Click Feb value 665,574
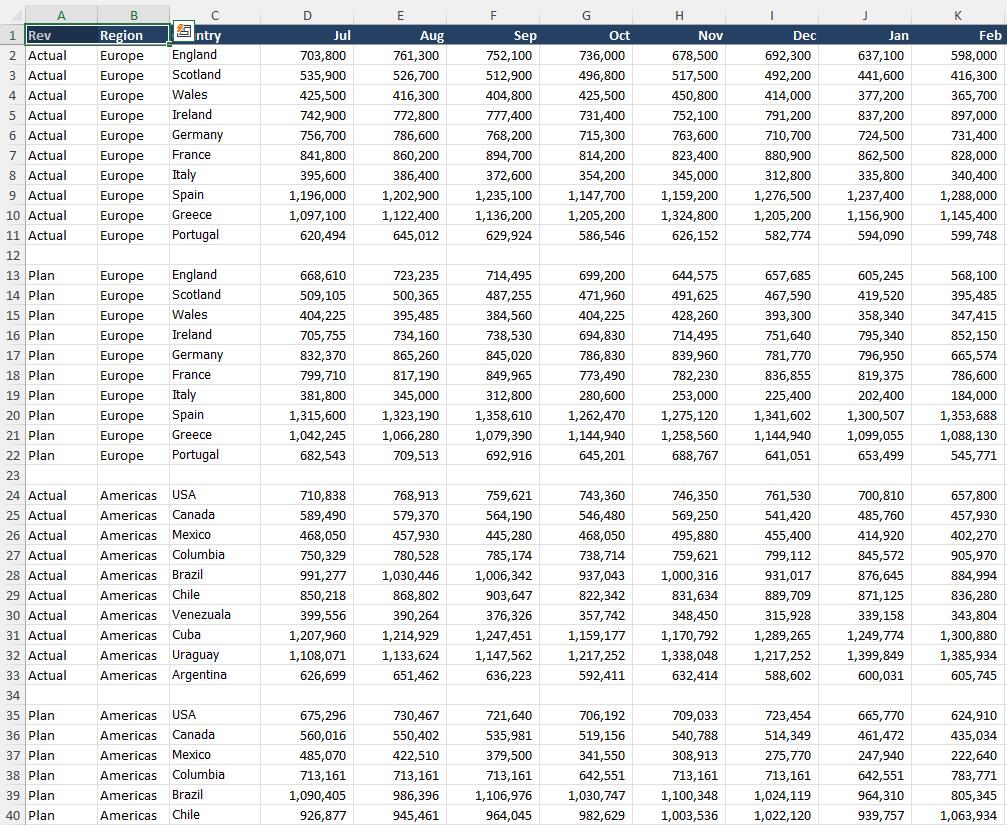Image resolution: width=1007 pixels, height=825 pixels. coord(959,355)
